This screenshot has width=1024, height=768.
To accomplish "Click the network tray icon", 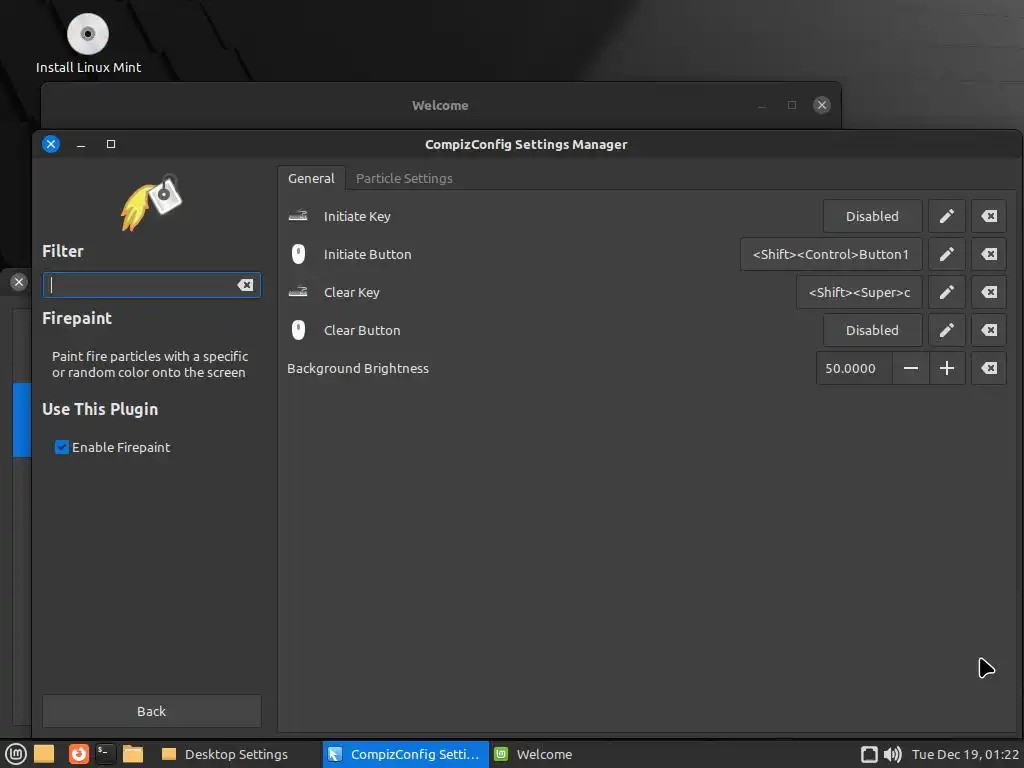I will coord(869,754).
